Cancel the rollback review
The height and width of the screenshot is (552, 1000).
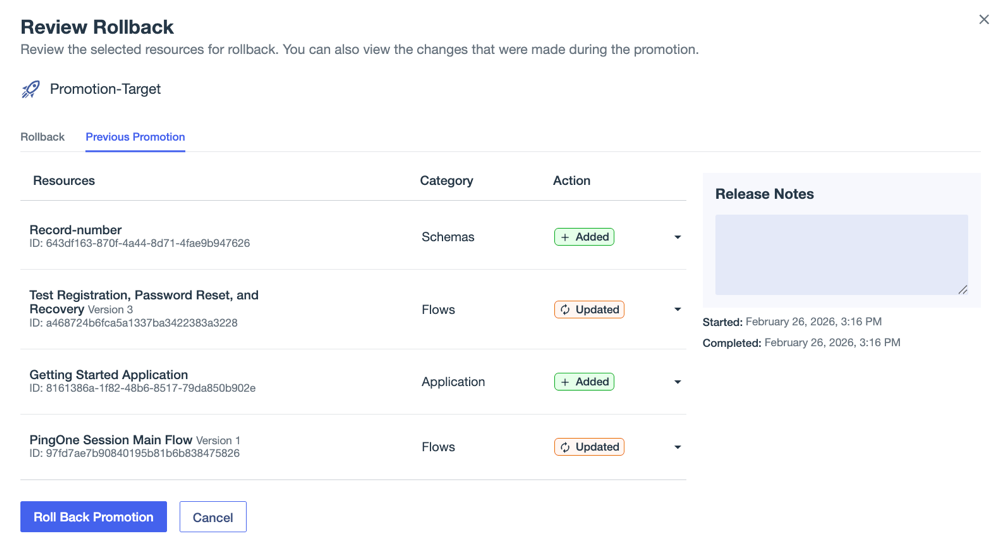pos(213,517)
